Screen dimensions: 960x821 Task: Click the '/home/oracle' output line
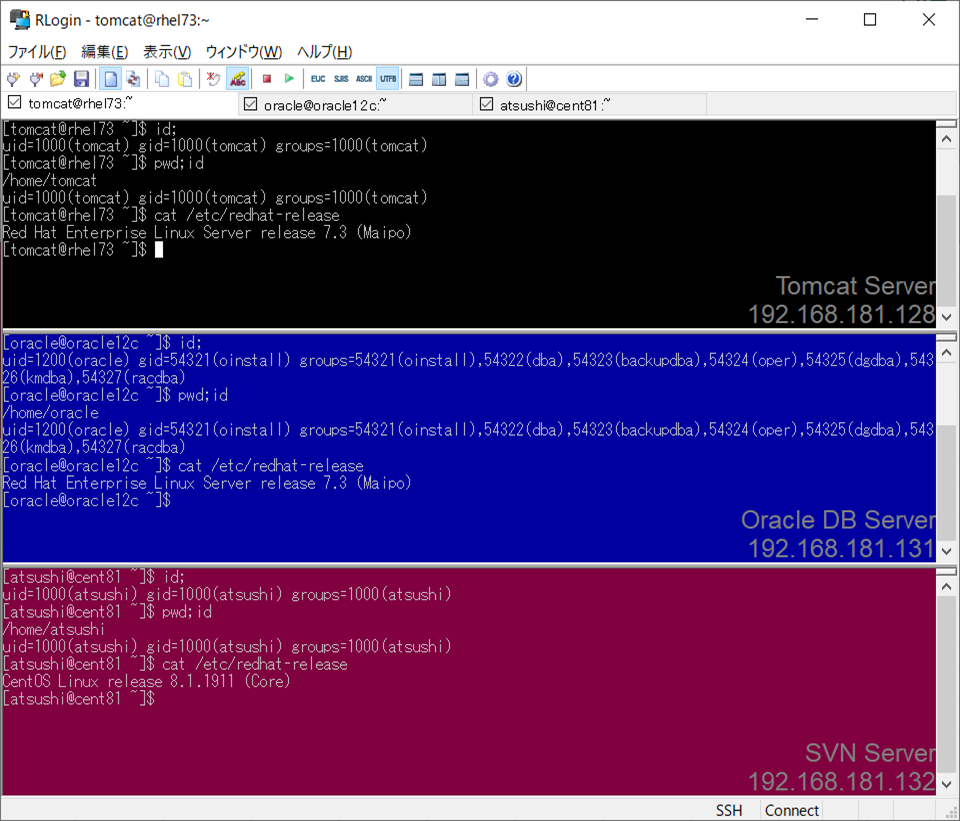pos(51,413)
